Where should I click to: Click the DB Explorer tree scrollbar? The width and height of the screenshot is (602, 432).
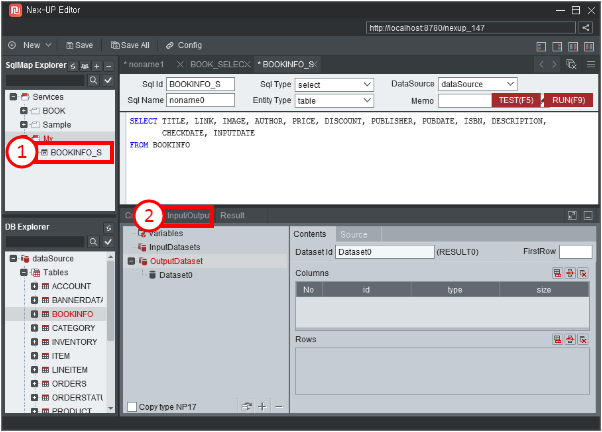pos(111,300)
